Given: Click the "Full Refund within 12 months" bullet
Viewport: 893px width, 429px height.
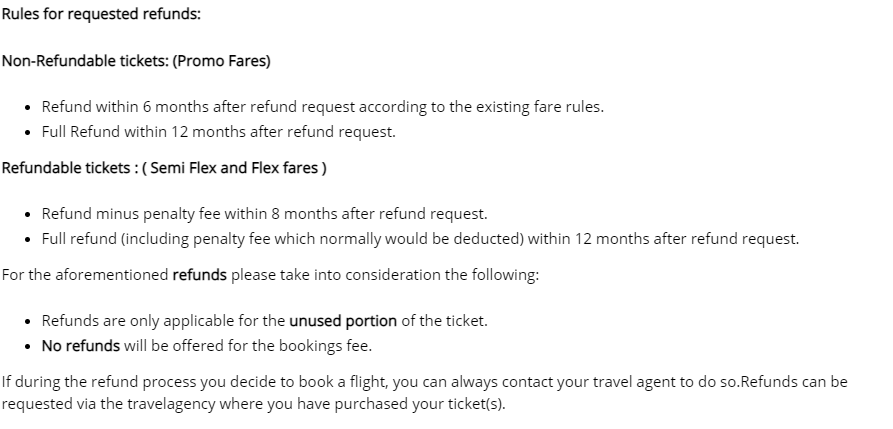Looking at the screenshot, I should click(146, 132).
